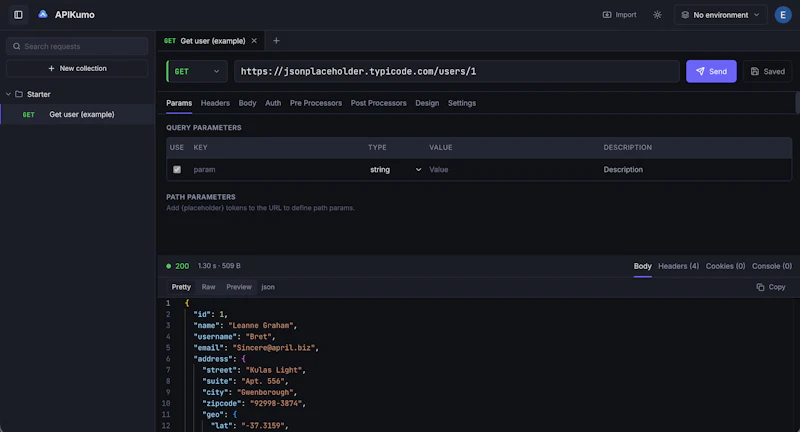800x432 pixels.
Task: Show the response Body tab
Action: (642, 266)
